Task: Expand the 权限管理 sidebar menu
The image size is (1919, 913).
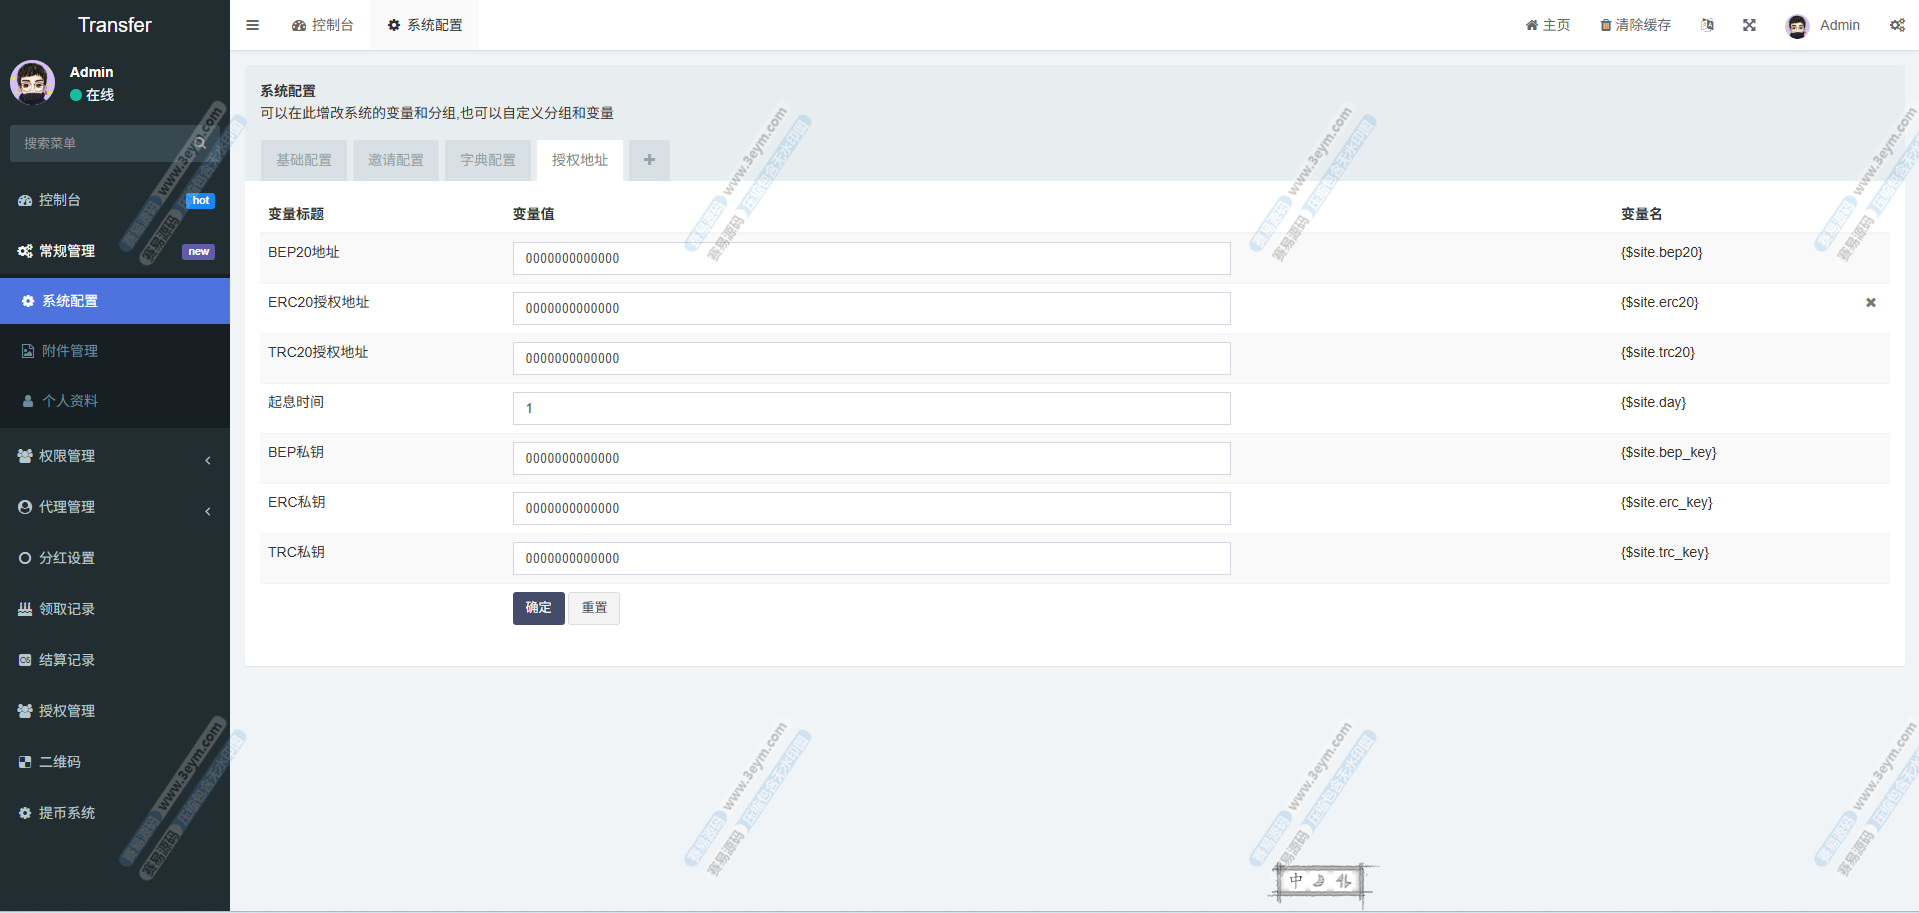Action: click(114, 456)
